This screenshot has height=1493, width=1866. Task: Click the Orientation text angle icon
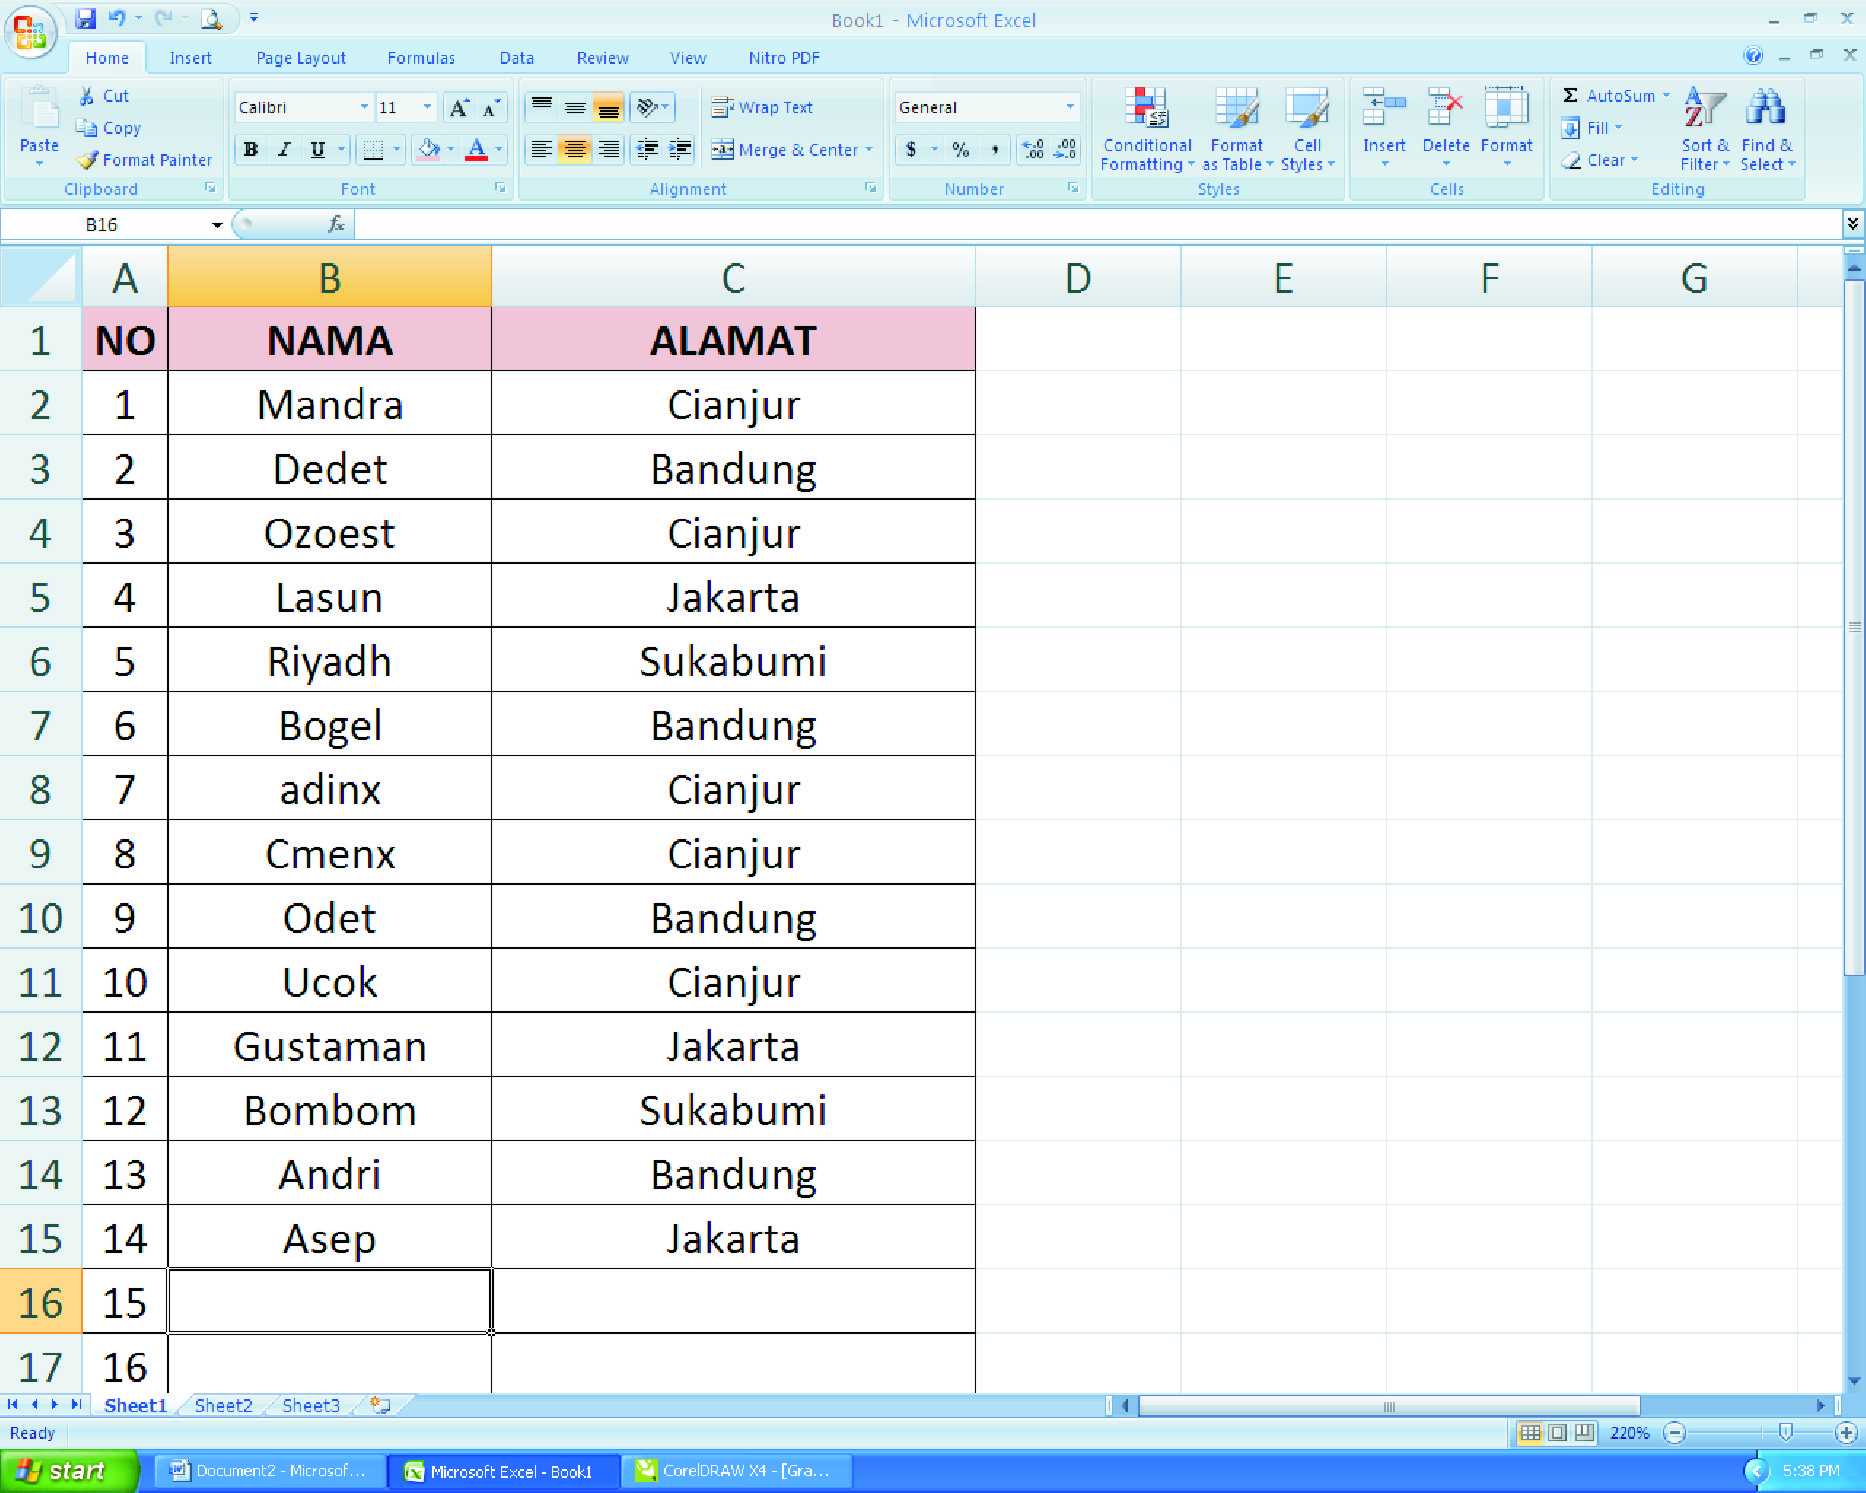click(x=647, y=107)
